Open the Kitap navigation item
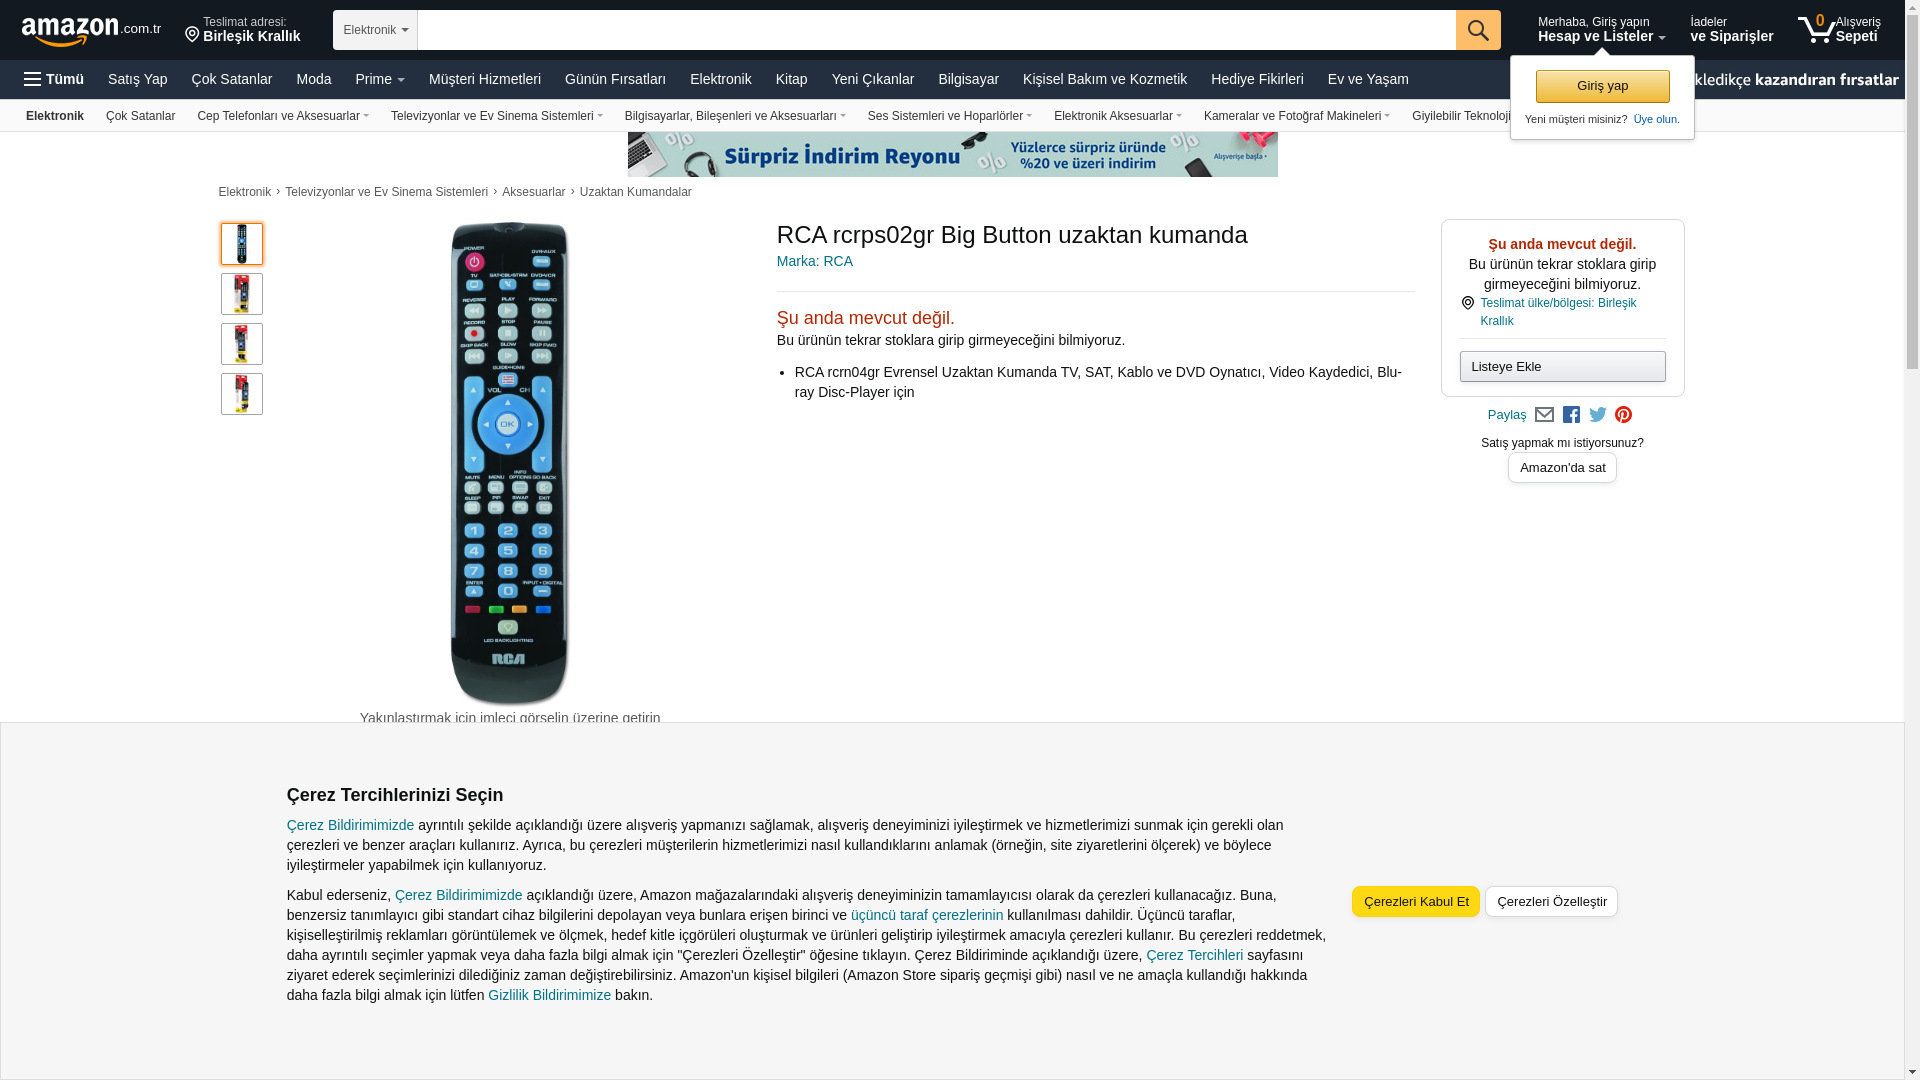This screenshot has width=1920, height=1080. click(x=791, y=79)
